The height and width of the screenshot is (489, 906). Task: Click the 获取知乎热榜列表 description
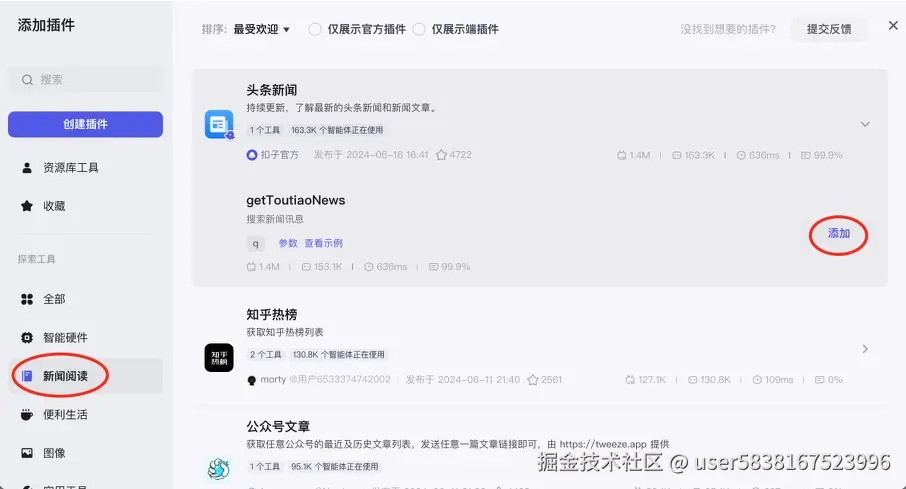pos(285,332)
